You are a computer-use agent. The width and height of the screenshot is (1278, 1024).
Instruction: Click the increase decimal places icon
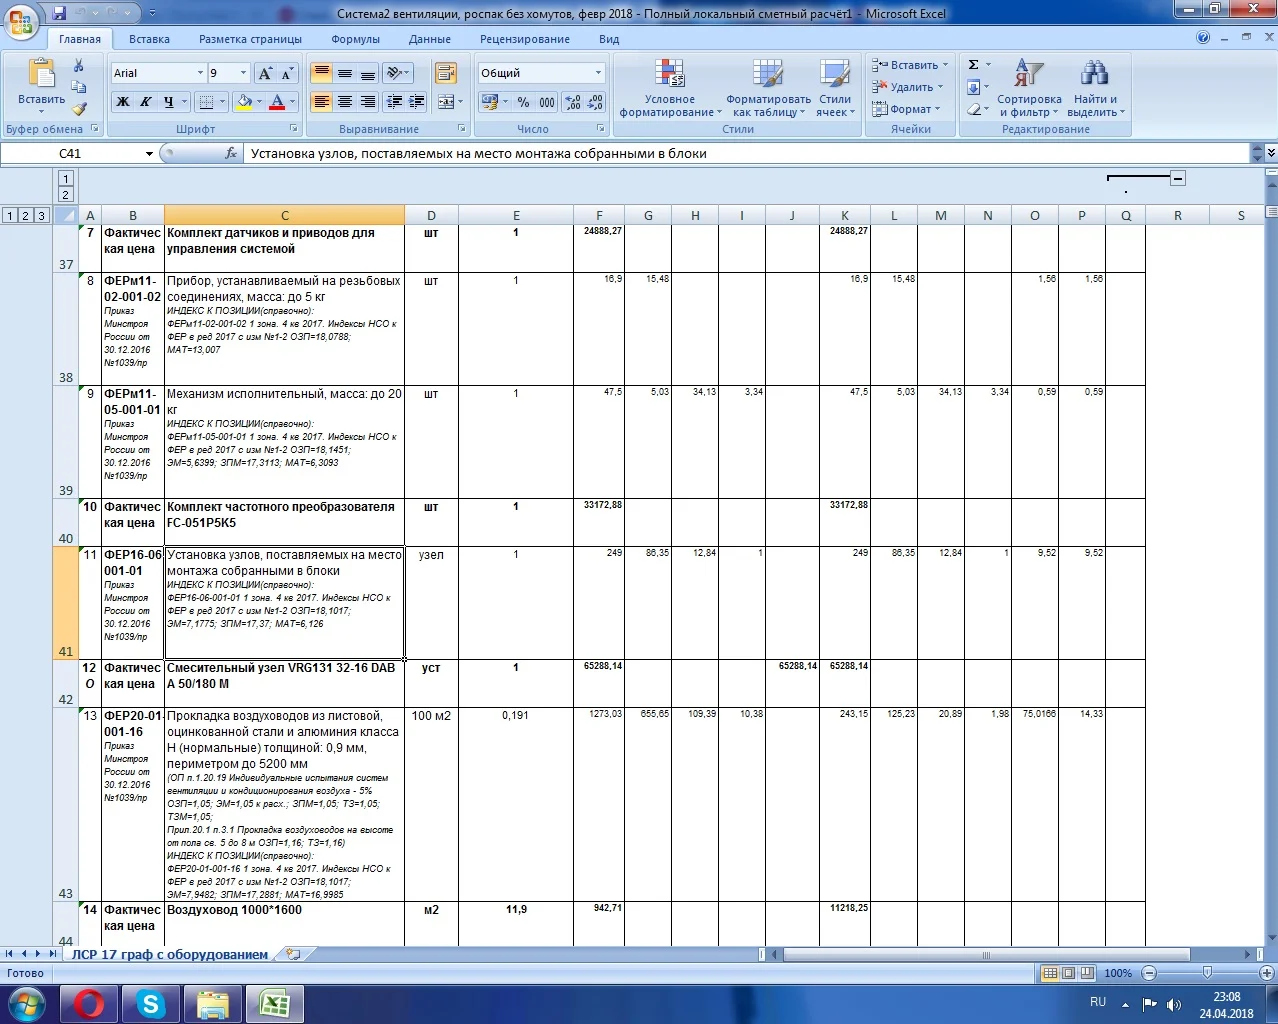pyautogui.click(x=573, y=102)
